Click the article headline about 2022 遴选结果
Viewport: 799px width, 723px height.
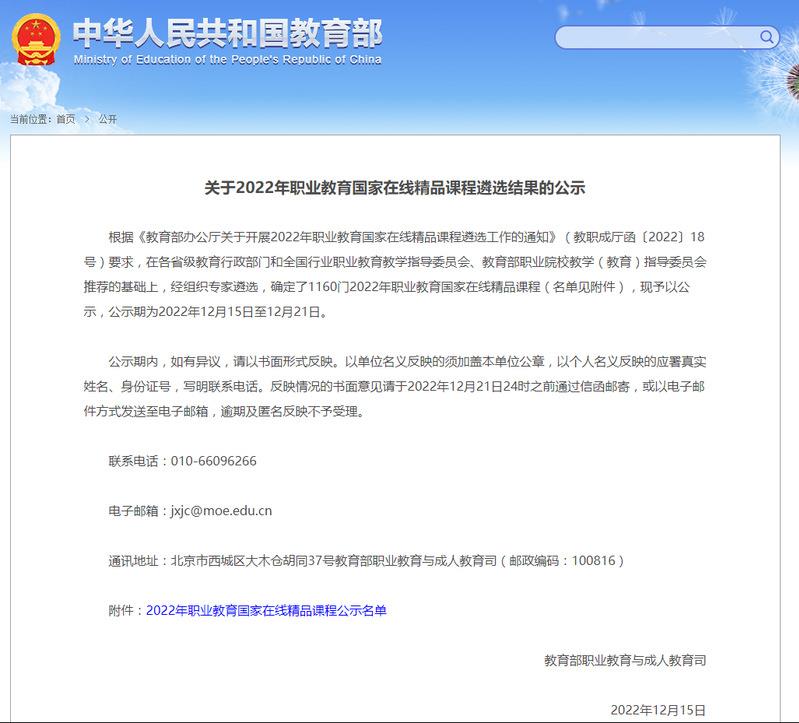point(395,187)
